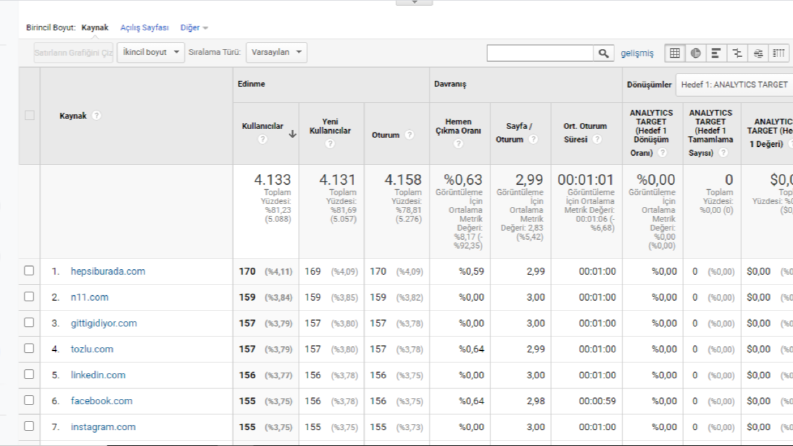Check the instagram.com row checkbox
Screen dimensions: 793x446
pos(29,426)
